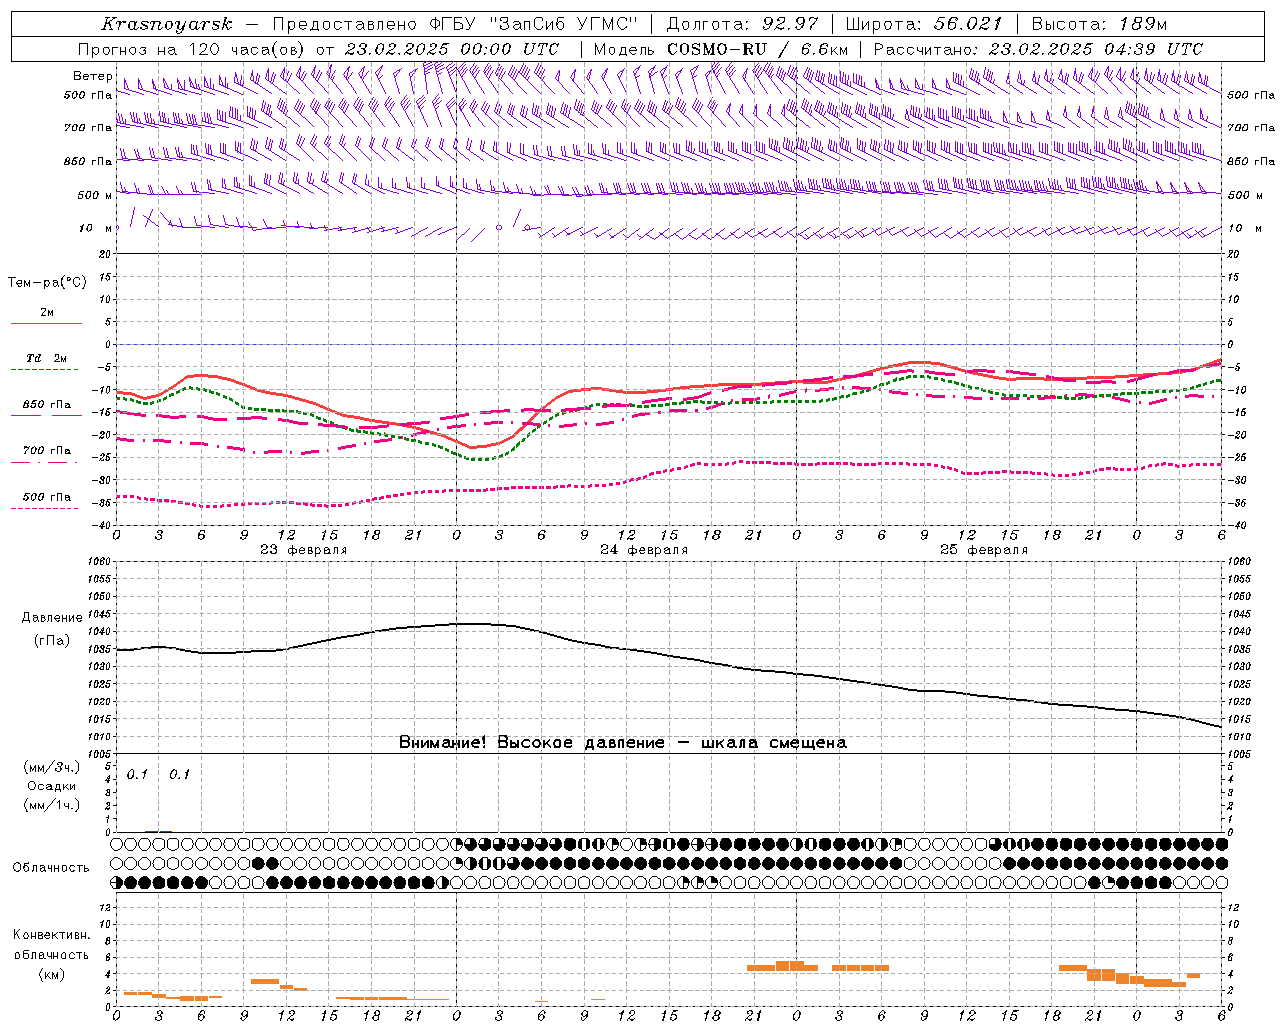
Task: Click the Конвективн. convective cloud label
Action: pos(51,935)
